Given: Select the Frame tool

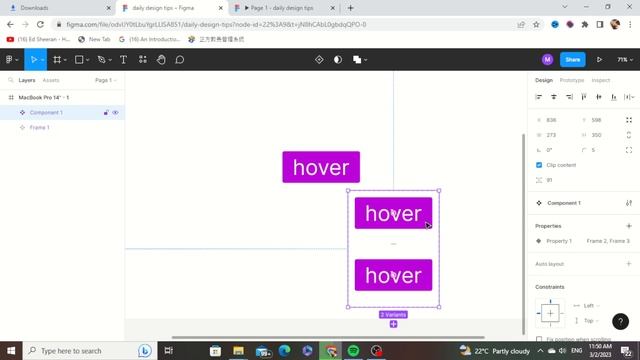Looking at the screenshot, I should [x=57, y=60].
